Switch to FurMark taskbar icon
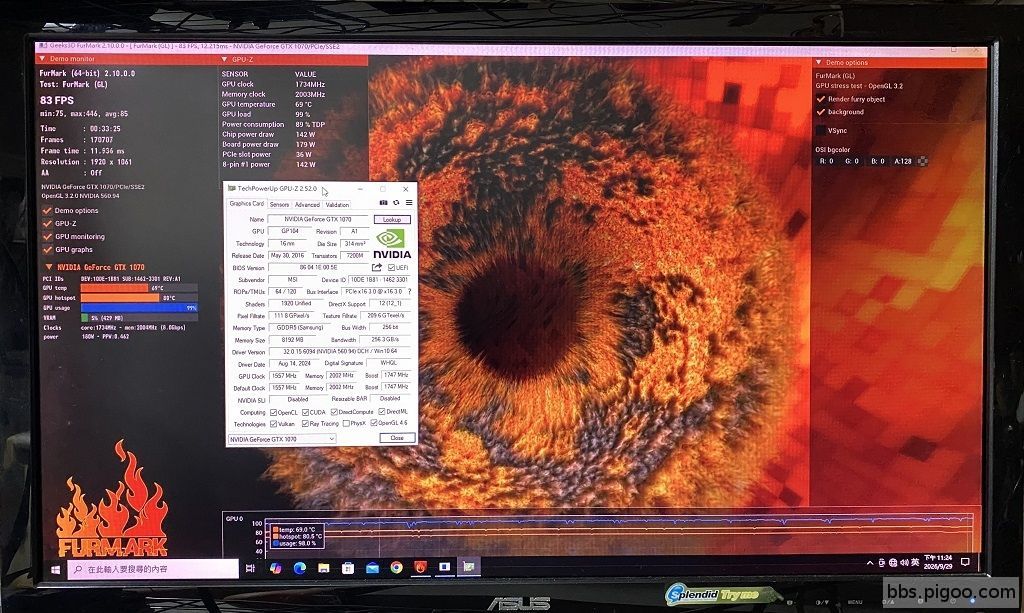Viewport: 1024px width, 613px height. tap(421, 568)
